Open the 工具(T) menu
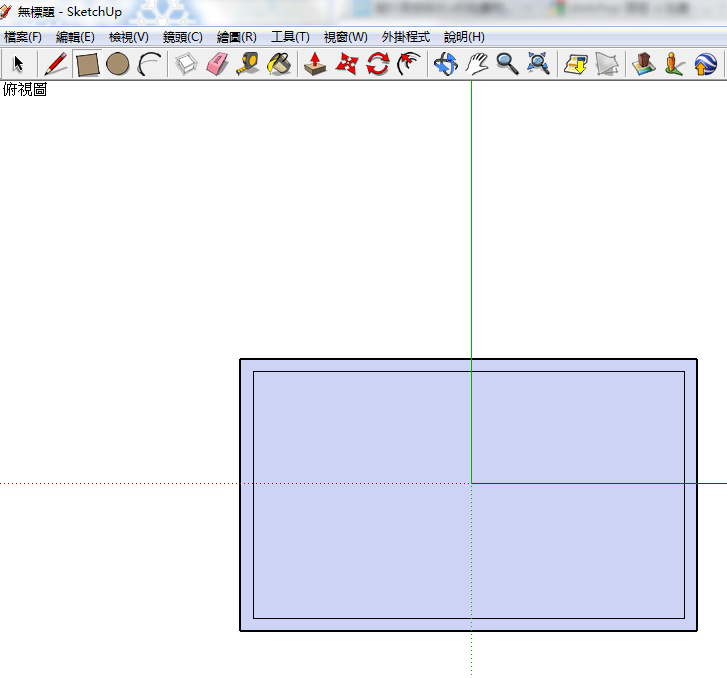The height and width of the screenshot is (678, 727). 290,37
